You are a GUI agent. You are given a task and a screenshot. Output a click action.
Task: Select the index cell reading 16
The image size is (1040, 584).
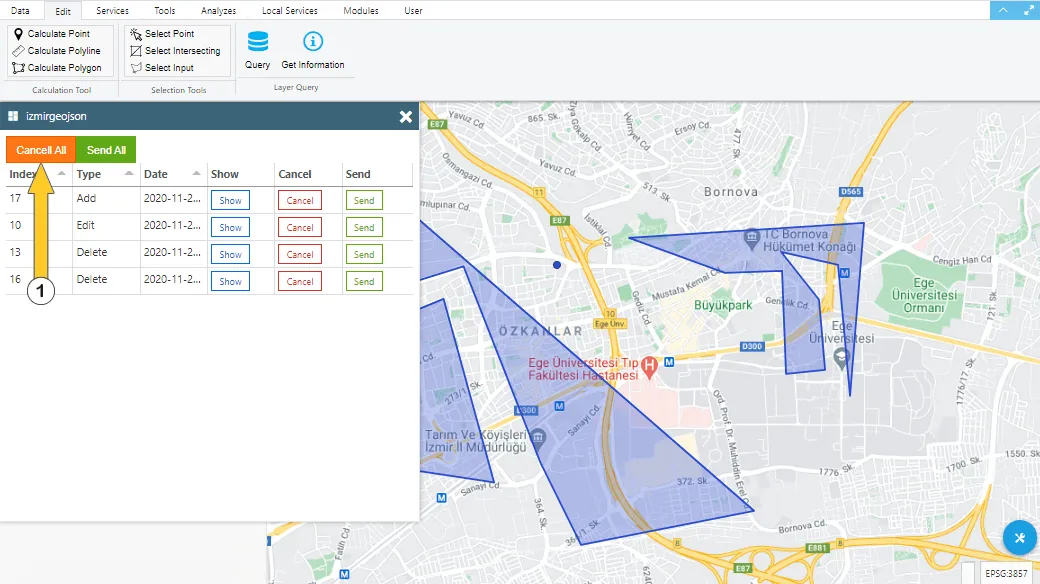click(x=15, y=279)
